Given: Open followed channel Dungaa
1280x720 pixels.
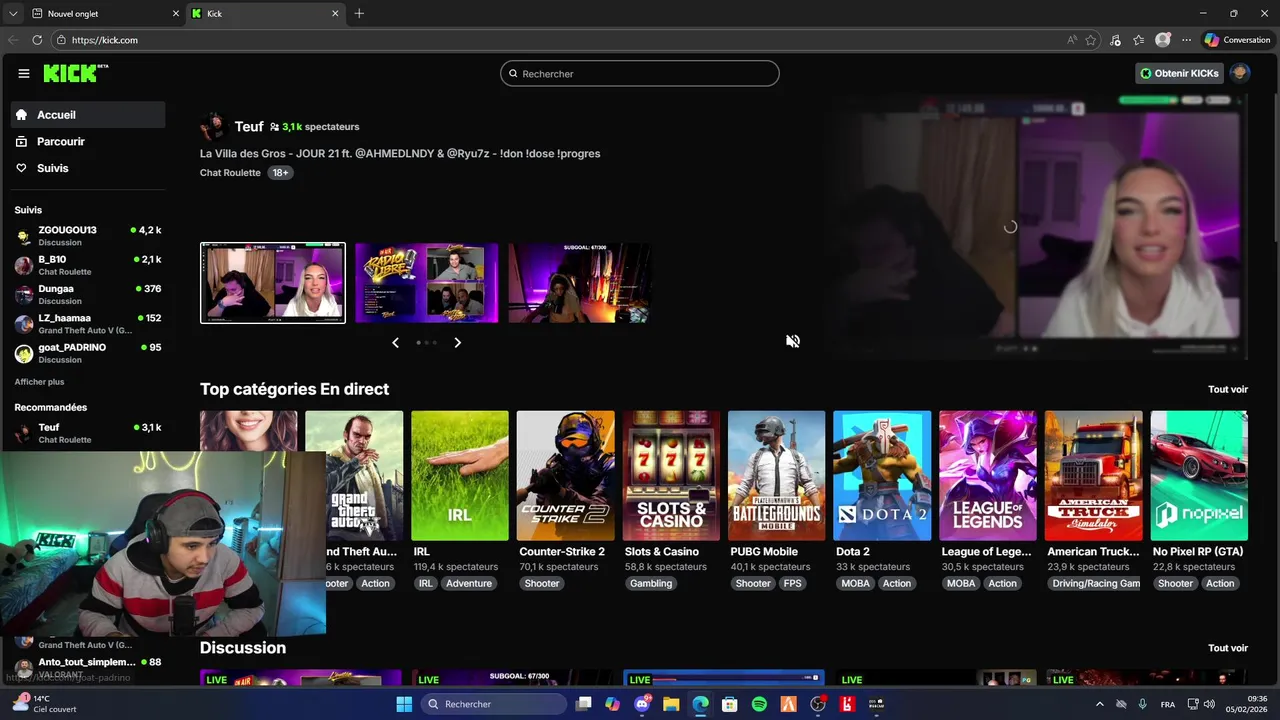Looking at the screenshot, I should [x=88, y=294].
